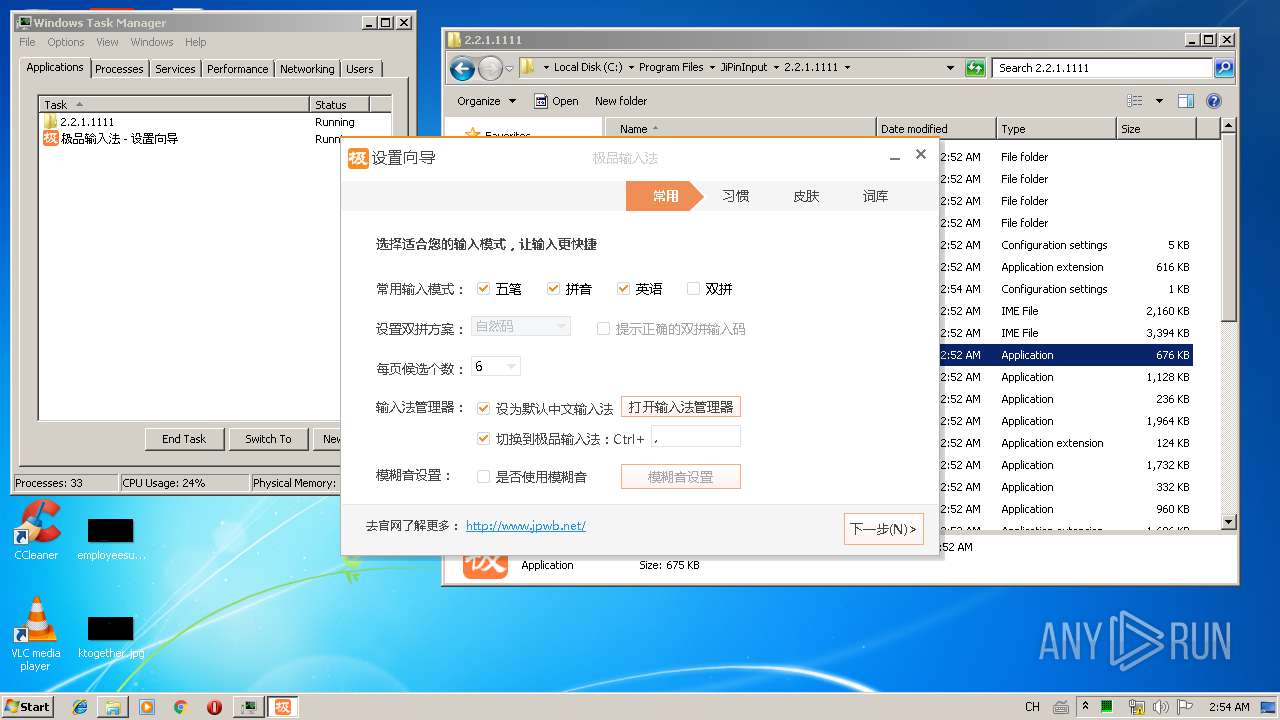
Task: Click the green refresh icon in Explorer address bar
Action: point(975,68)
